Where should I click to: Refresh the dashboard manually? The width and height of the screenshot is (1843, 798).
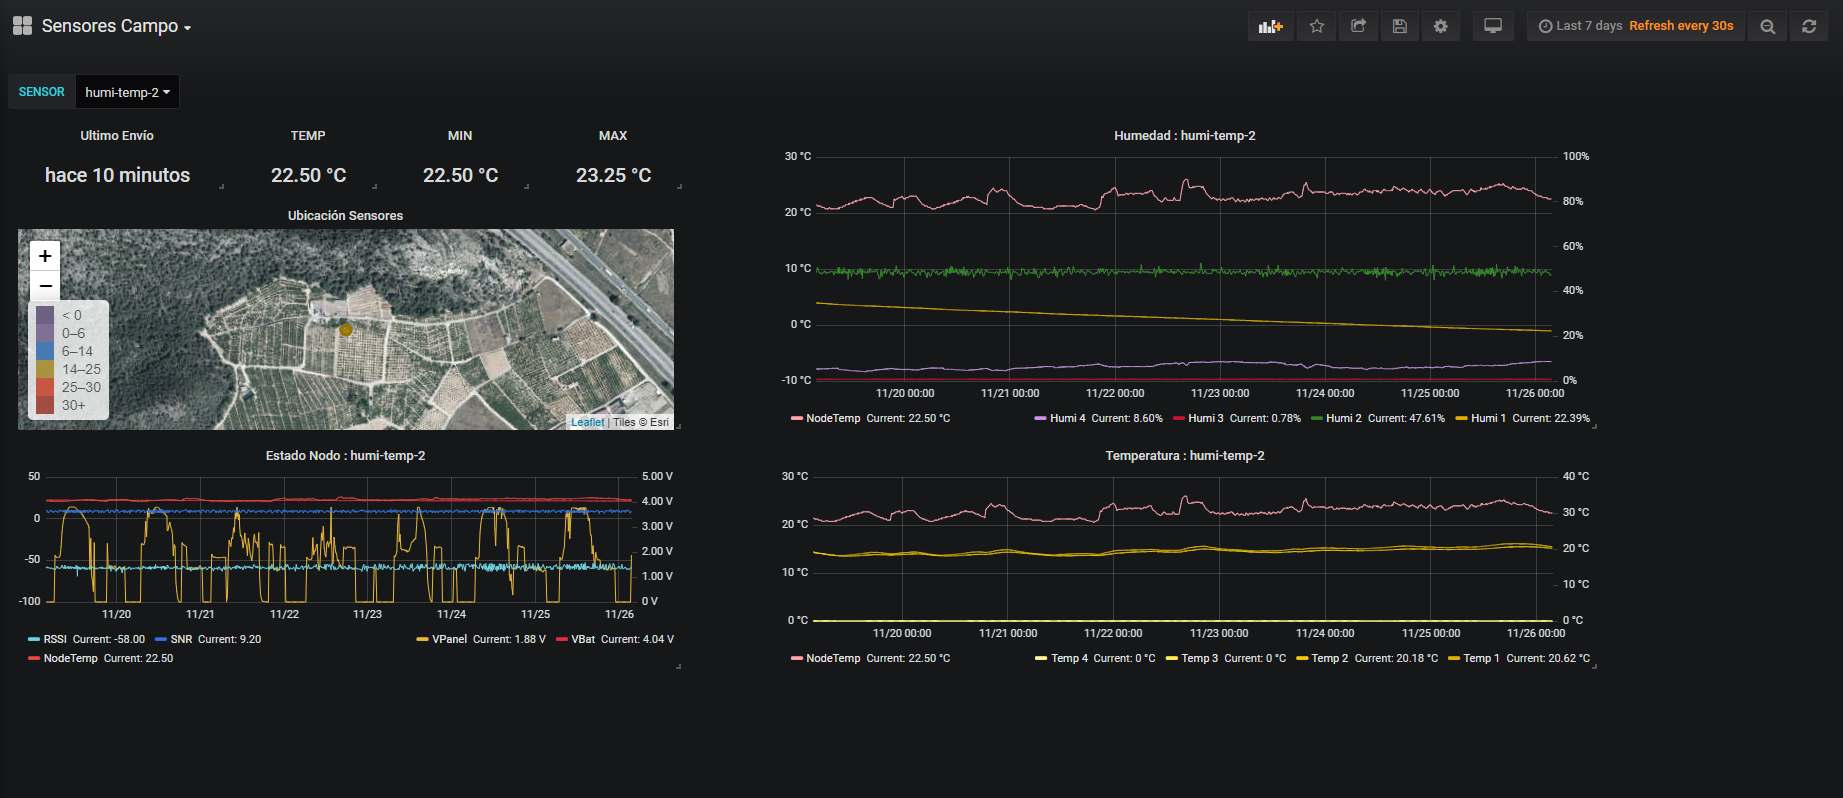pyautogui.click(x=1809, y=27)
